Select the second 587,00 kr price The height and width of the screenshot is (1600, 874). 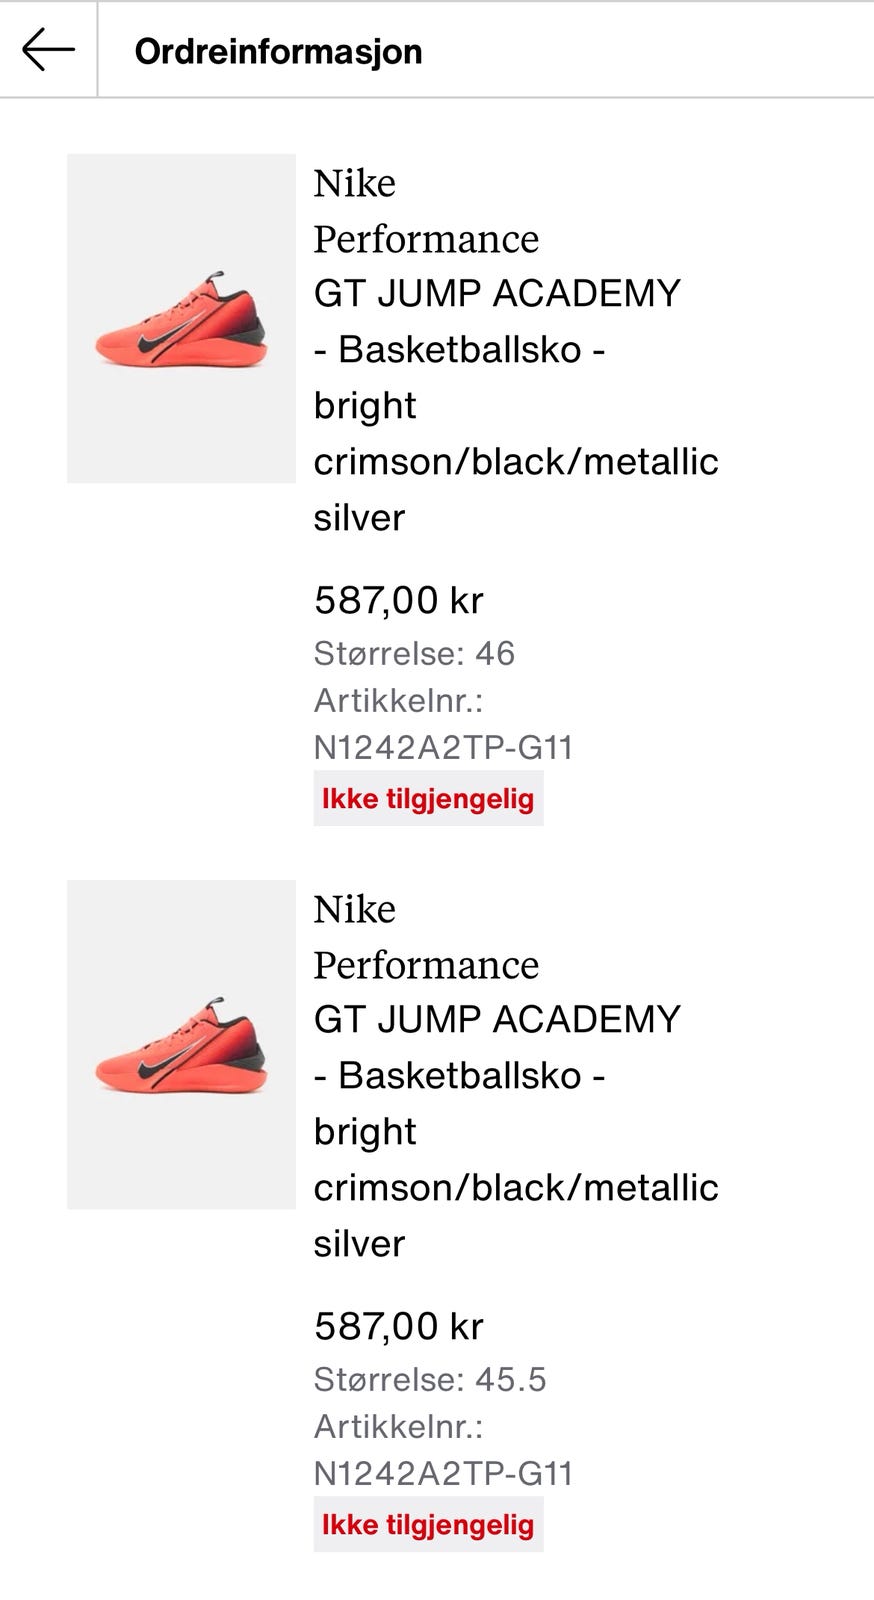[x=399, y=1326]
